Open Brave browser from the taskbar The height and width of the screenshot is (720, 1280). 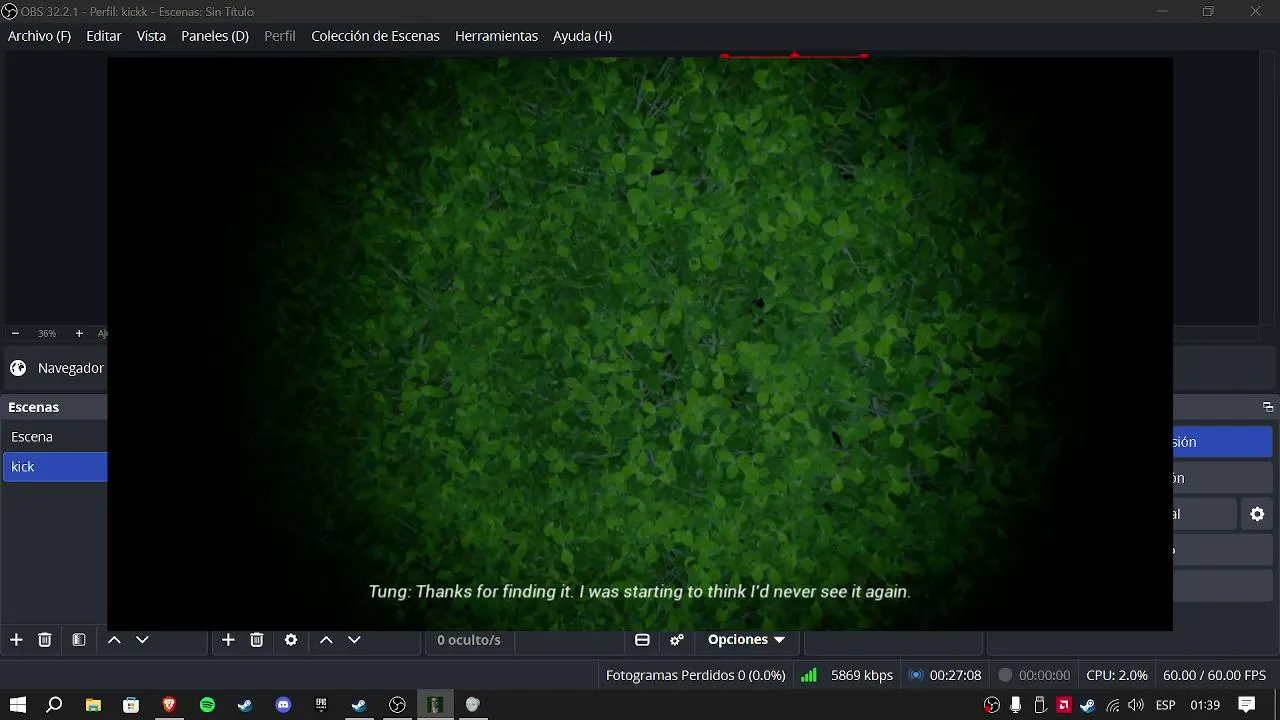click(x=169, y=705)
